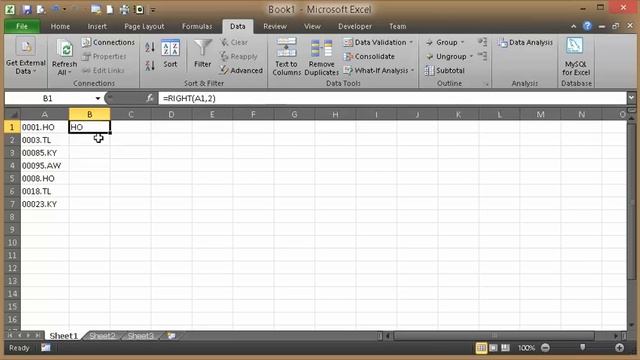Open the Sort dialog

click(x=170, y=53)
